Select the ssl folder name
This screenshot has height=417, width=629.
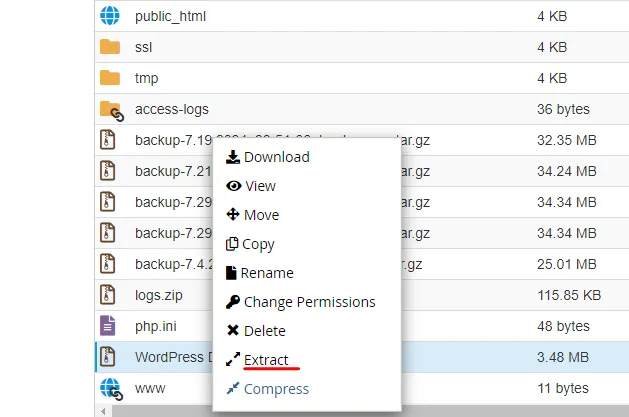tap(144, 47)
